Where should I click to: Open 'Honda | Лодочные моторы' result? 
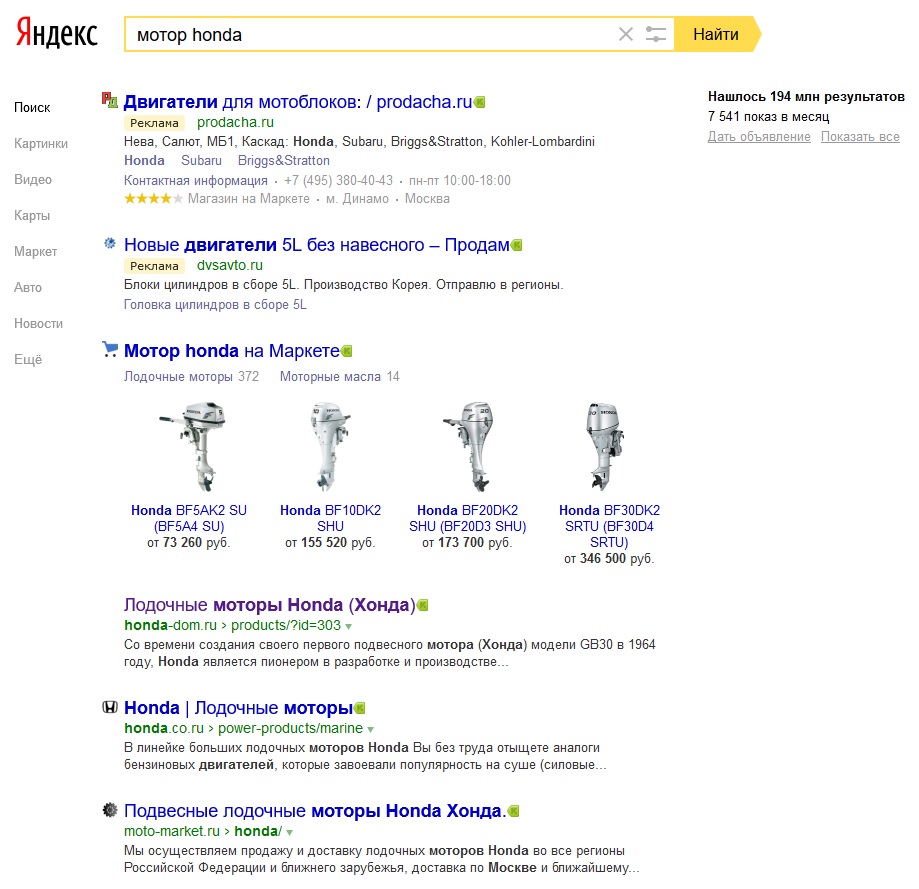(x=239, y=708)
